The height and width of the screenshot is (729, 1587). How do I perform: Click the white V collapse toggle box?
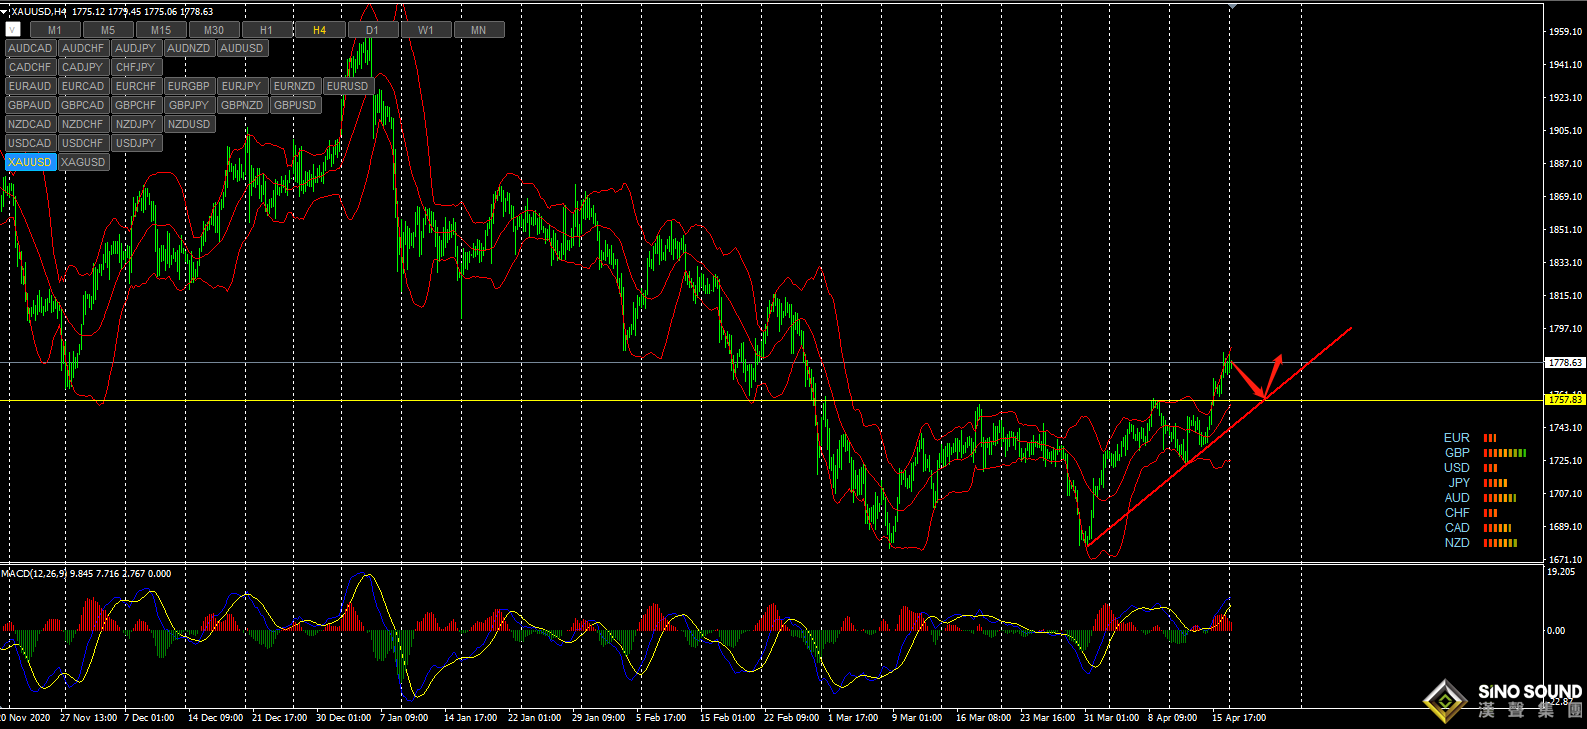[12, 30]
